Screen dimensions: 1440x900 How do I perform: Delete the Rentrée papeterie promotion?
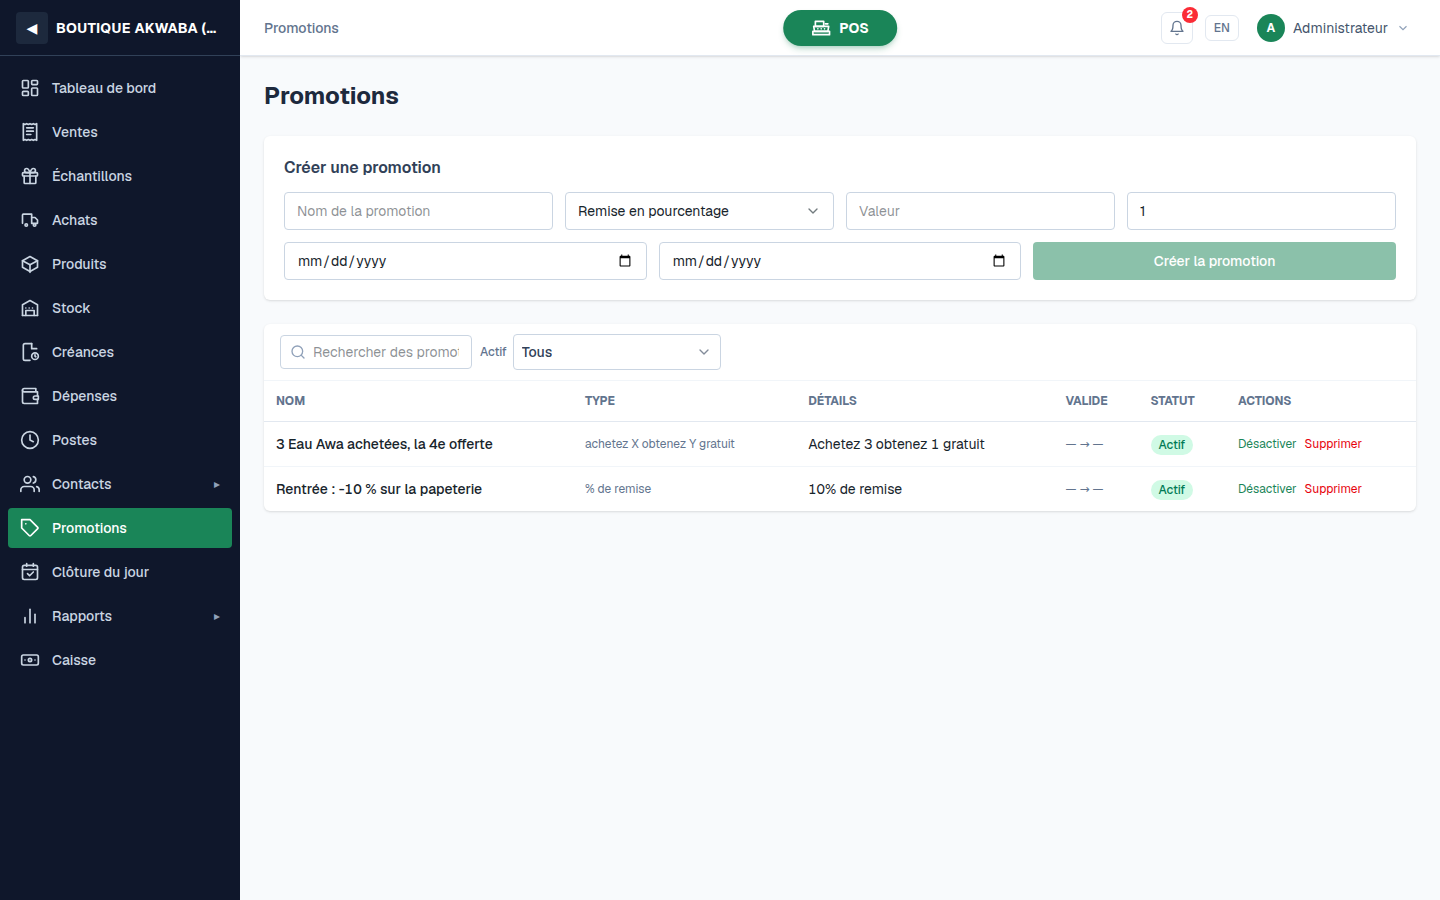pos(1333,489)
